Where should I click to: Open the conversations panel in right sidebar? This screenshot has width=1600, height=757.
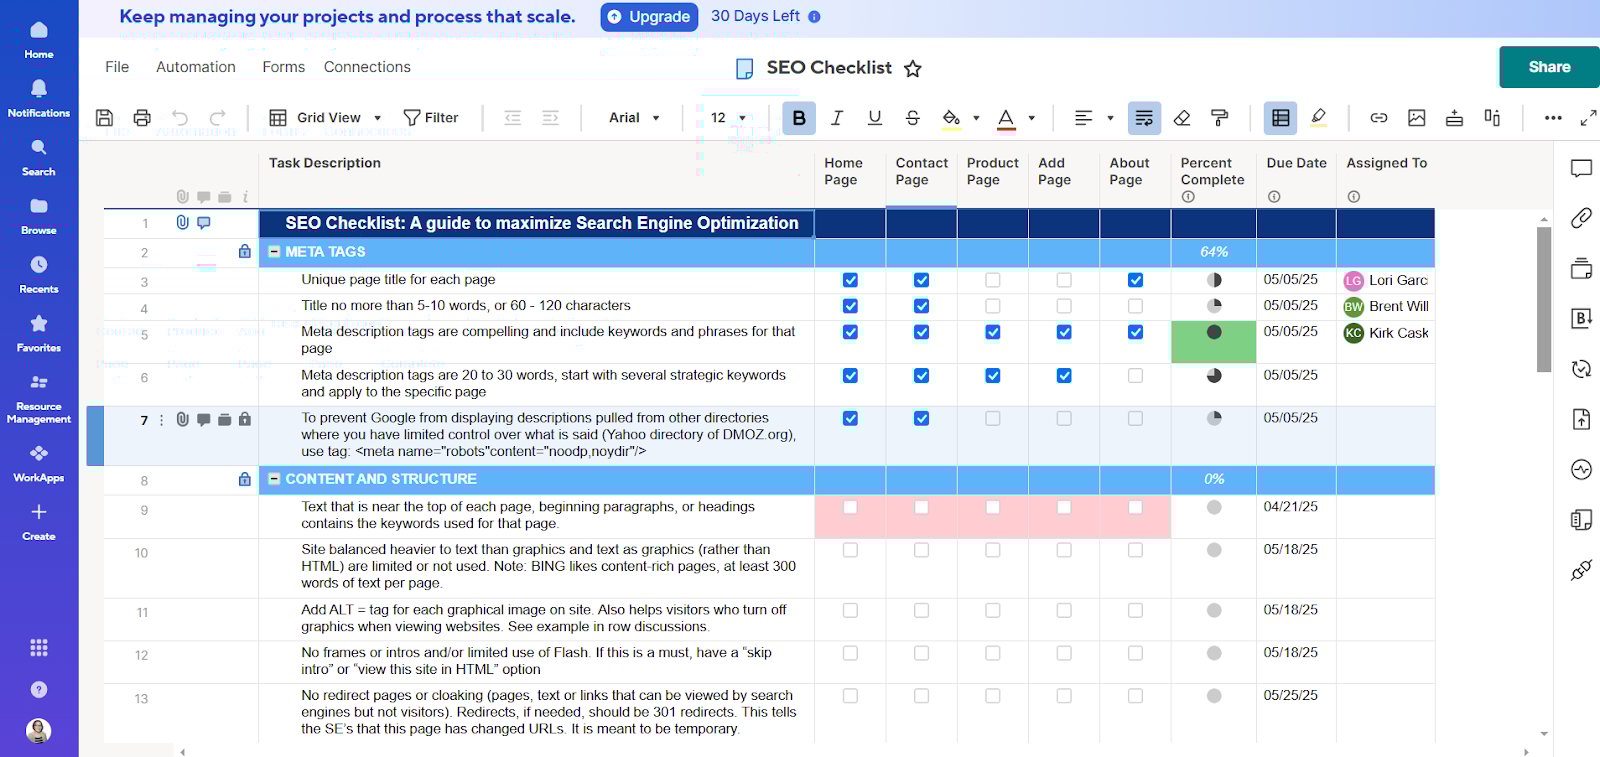pyautogui.click(x=1581, y=168)
